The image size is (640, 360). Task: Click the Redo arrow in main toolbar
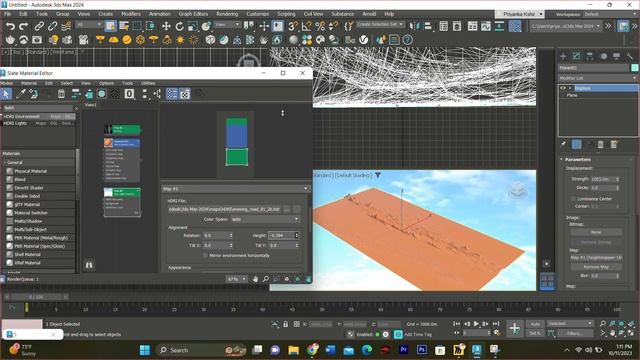[x=23, y=27]
